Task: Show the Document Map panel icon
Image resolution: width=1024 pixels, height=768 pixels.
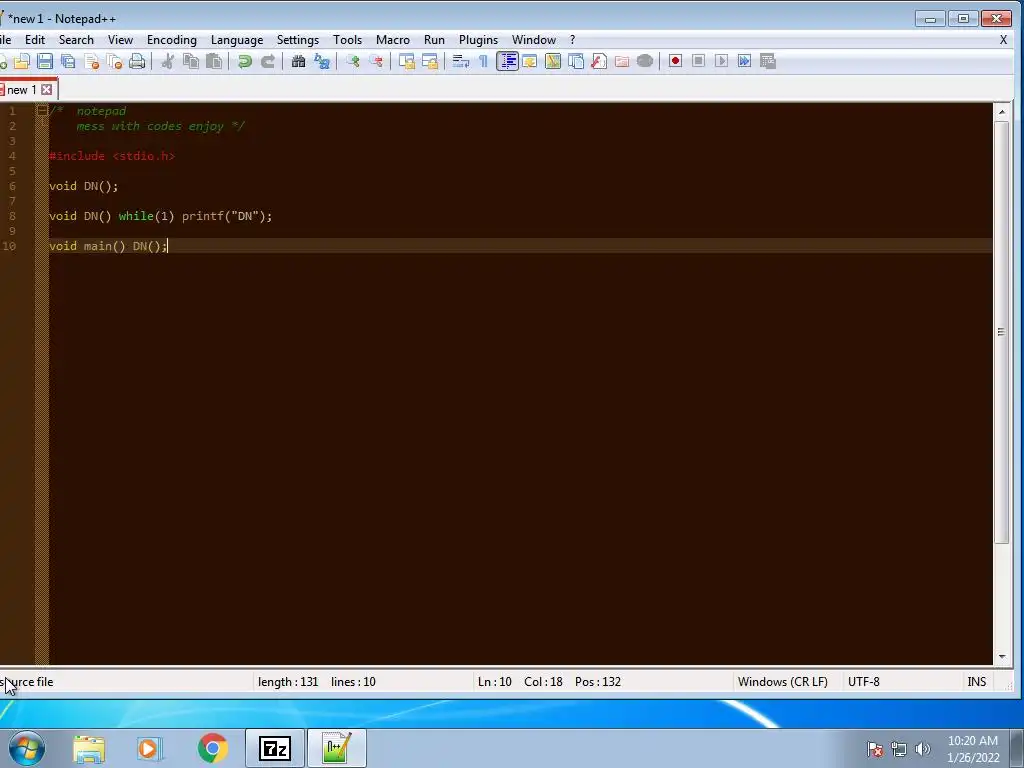Action: (553, 61)
